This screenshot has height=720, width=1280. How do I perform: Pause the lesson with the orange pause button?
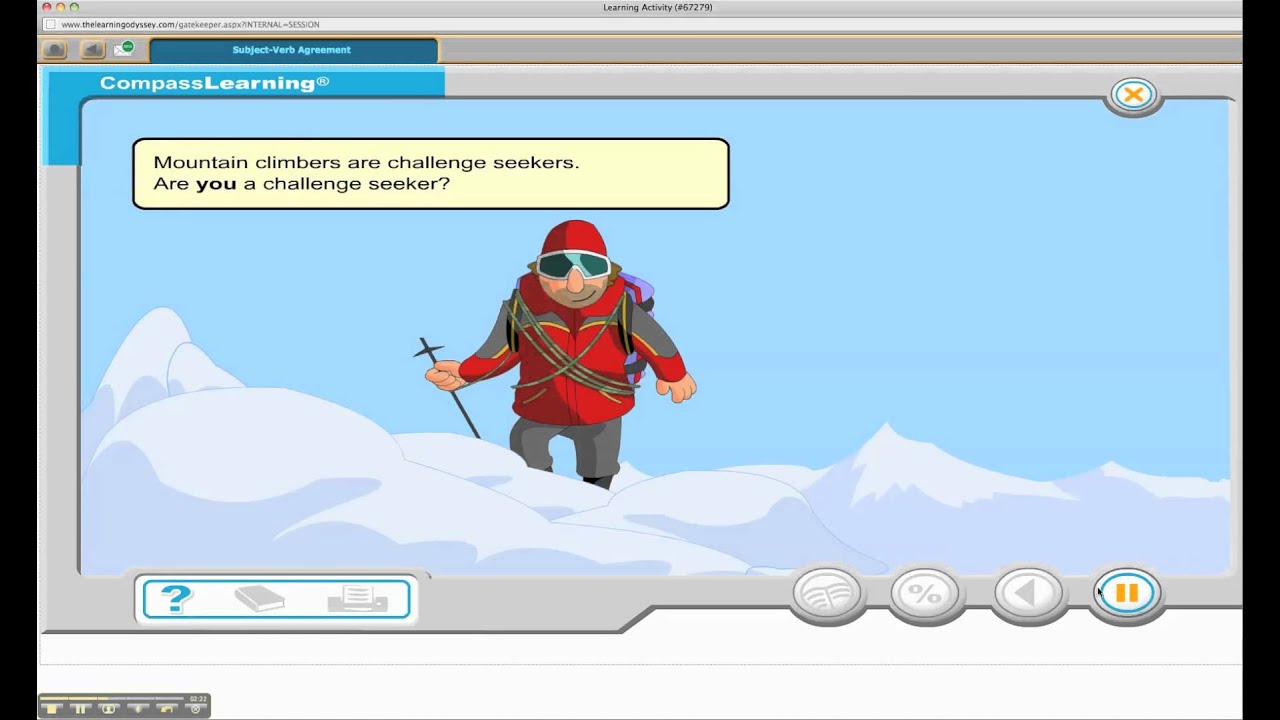1126,593
